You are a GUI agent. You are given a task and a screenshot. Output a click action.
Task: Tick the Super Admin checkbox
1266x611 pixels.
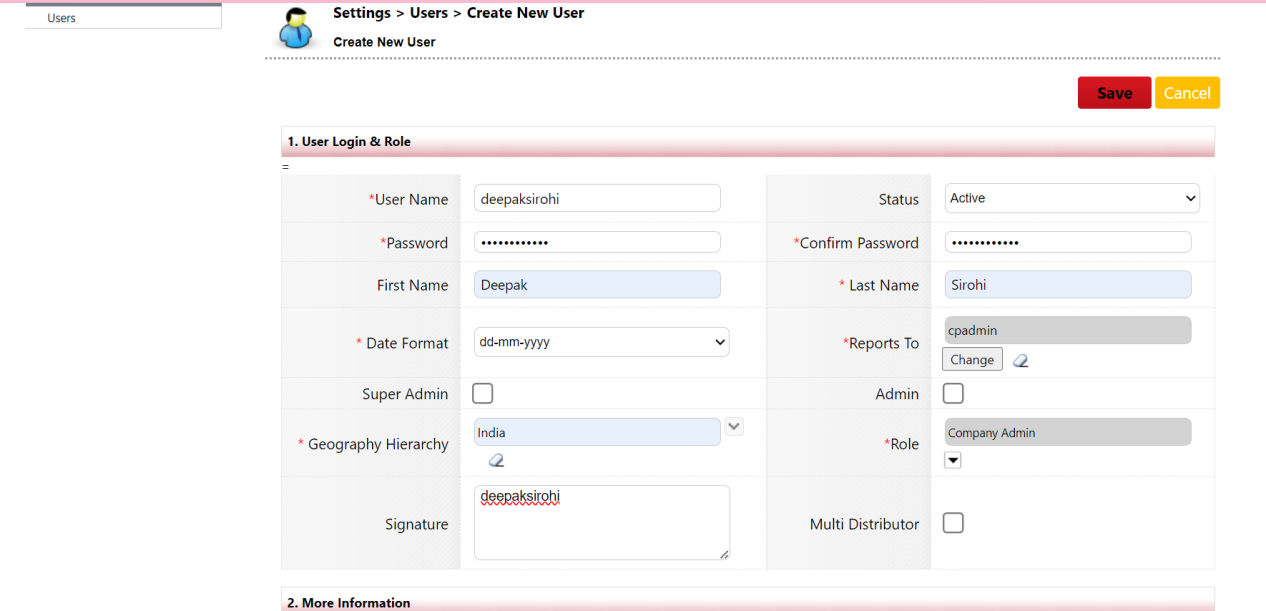pyautogui.click(x=482, y=393)
